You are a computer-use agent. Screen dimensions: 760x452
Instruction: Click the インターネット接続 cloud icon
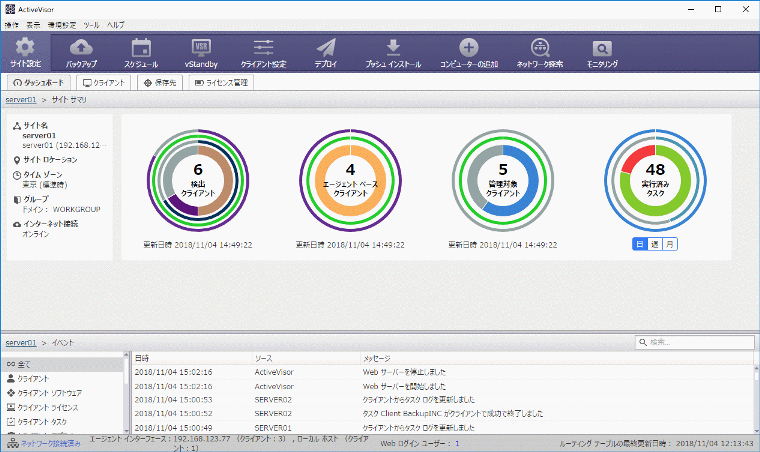coord(16,224)
